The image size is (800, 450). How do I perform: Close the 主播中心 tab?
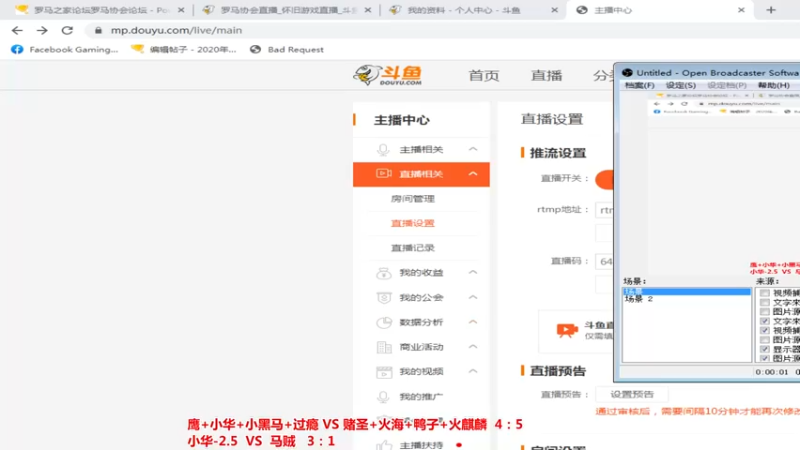741,10
